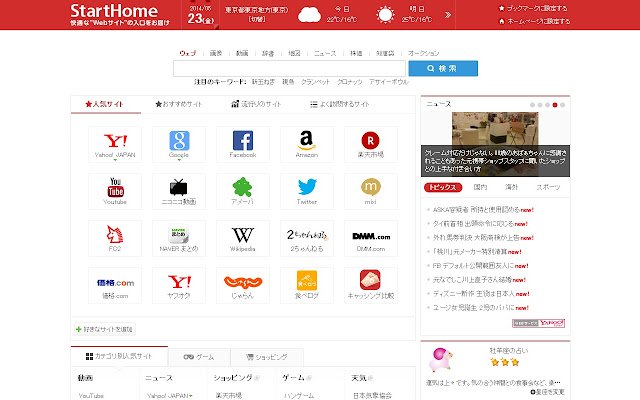The width and height of the screenshot is (640, 400).
Task: Click the add favorite site button
Action: pyautogui.click(x=104, y=329)
